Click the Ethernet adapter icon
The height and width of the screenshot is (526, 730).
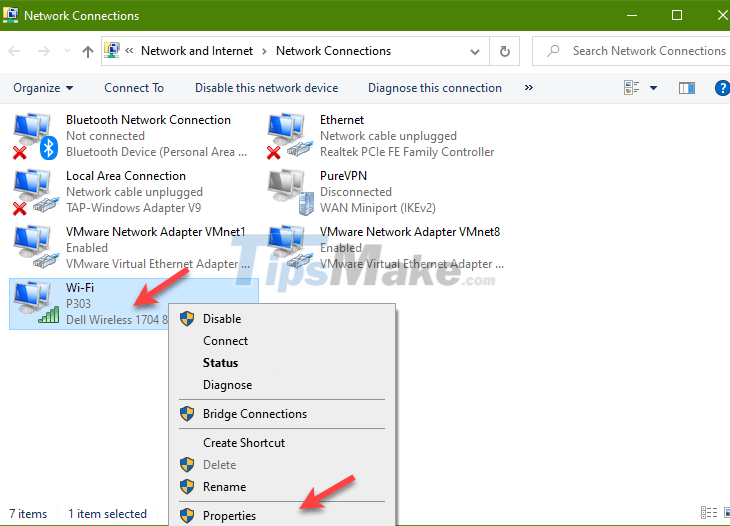(x=290, y=136)
